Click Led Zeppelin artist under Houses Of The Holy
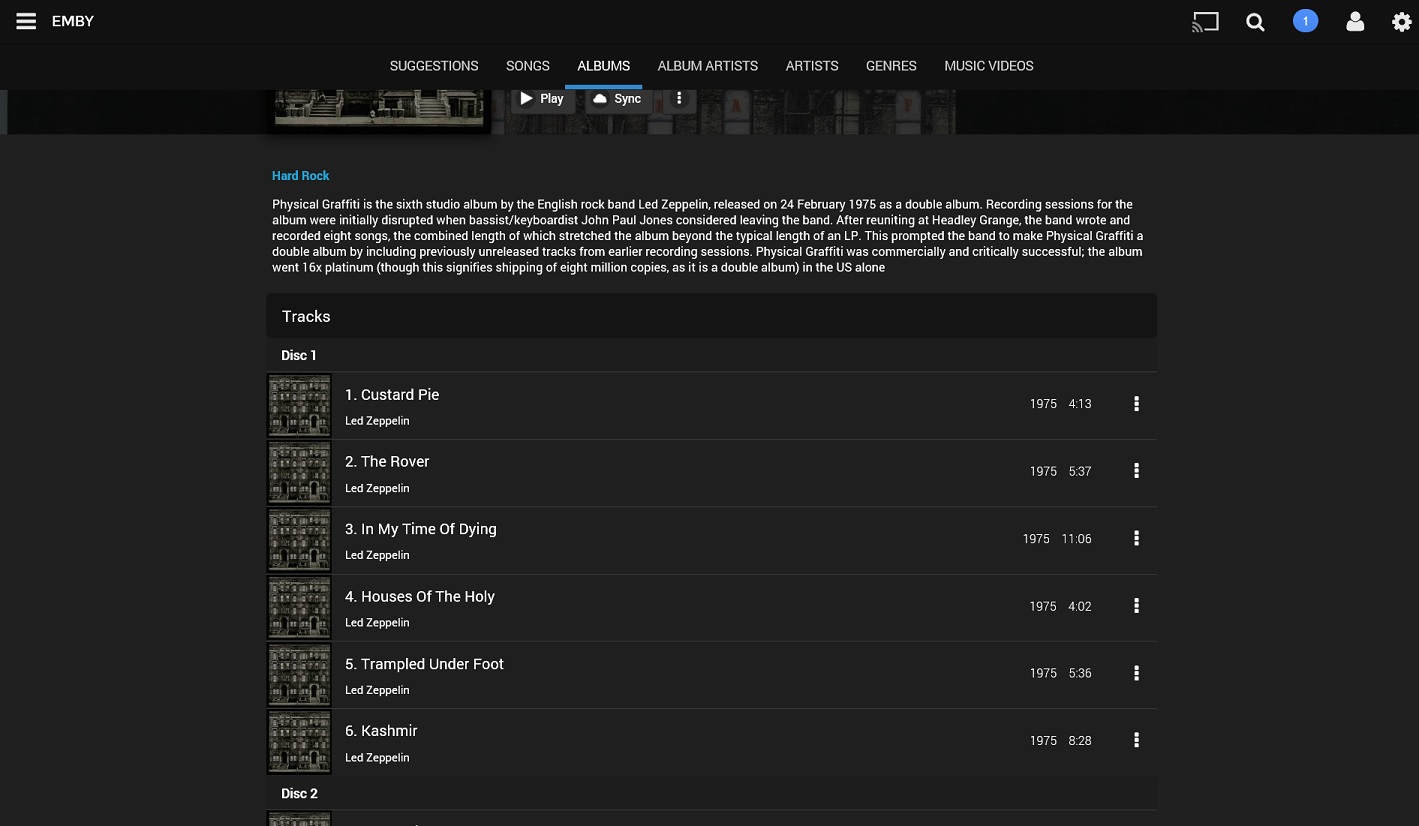This screenshot has height=826, width=1419. 377,623
